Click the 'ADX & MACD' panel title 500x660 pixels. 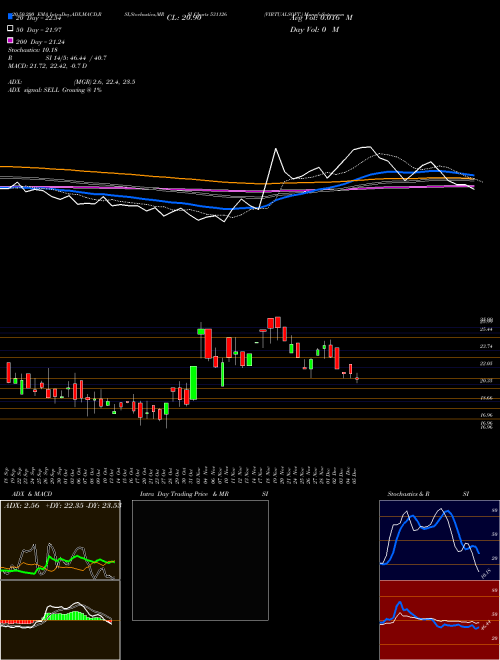pos(32,494)
